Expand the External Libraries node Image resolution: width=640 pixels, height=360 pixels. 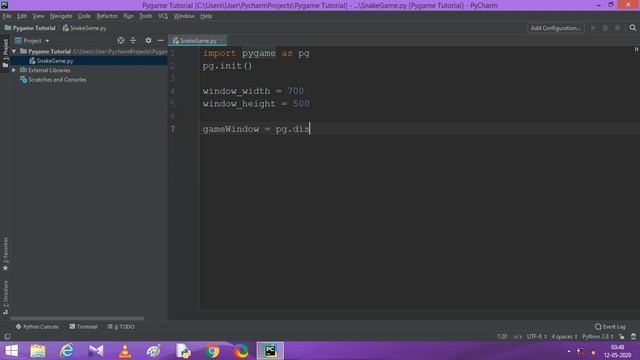[x=14, y=70]
